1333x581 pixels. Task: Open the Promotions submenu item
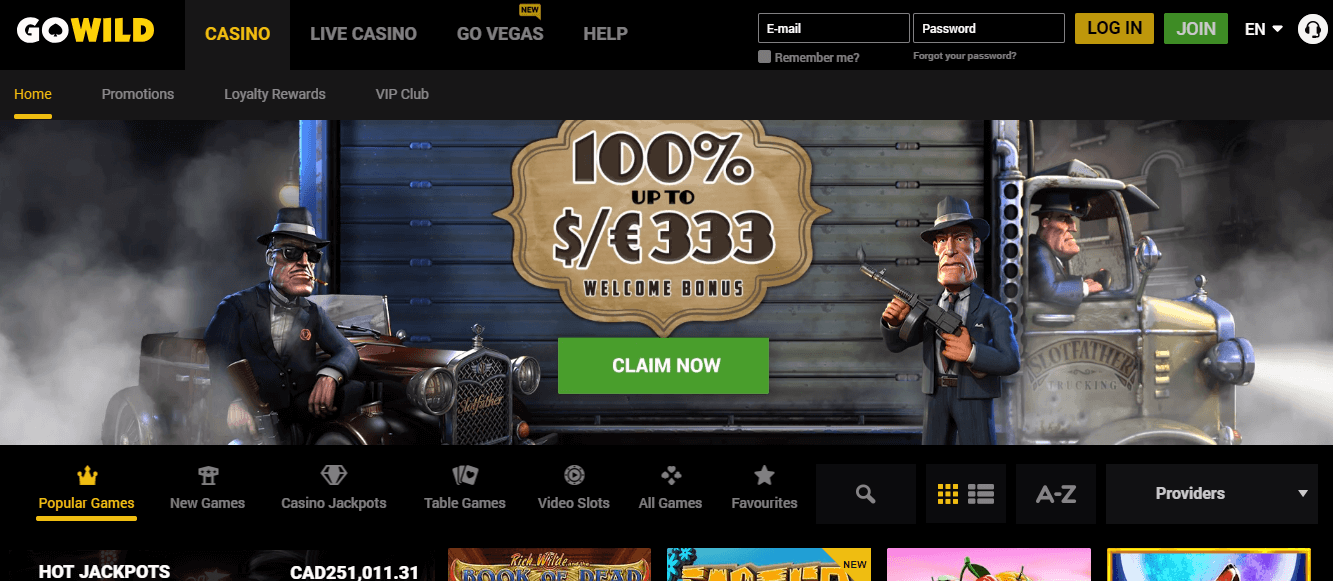click(x=138, y=94)
